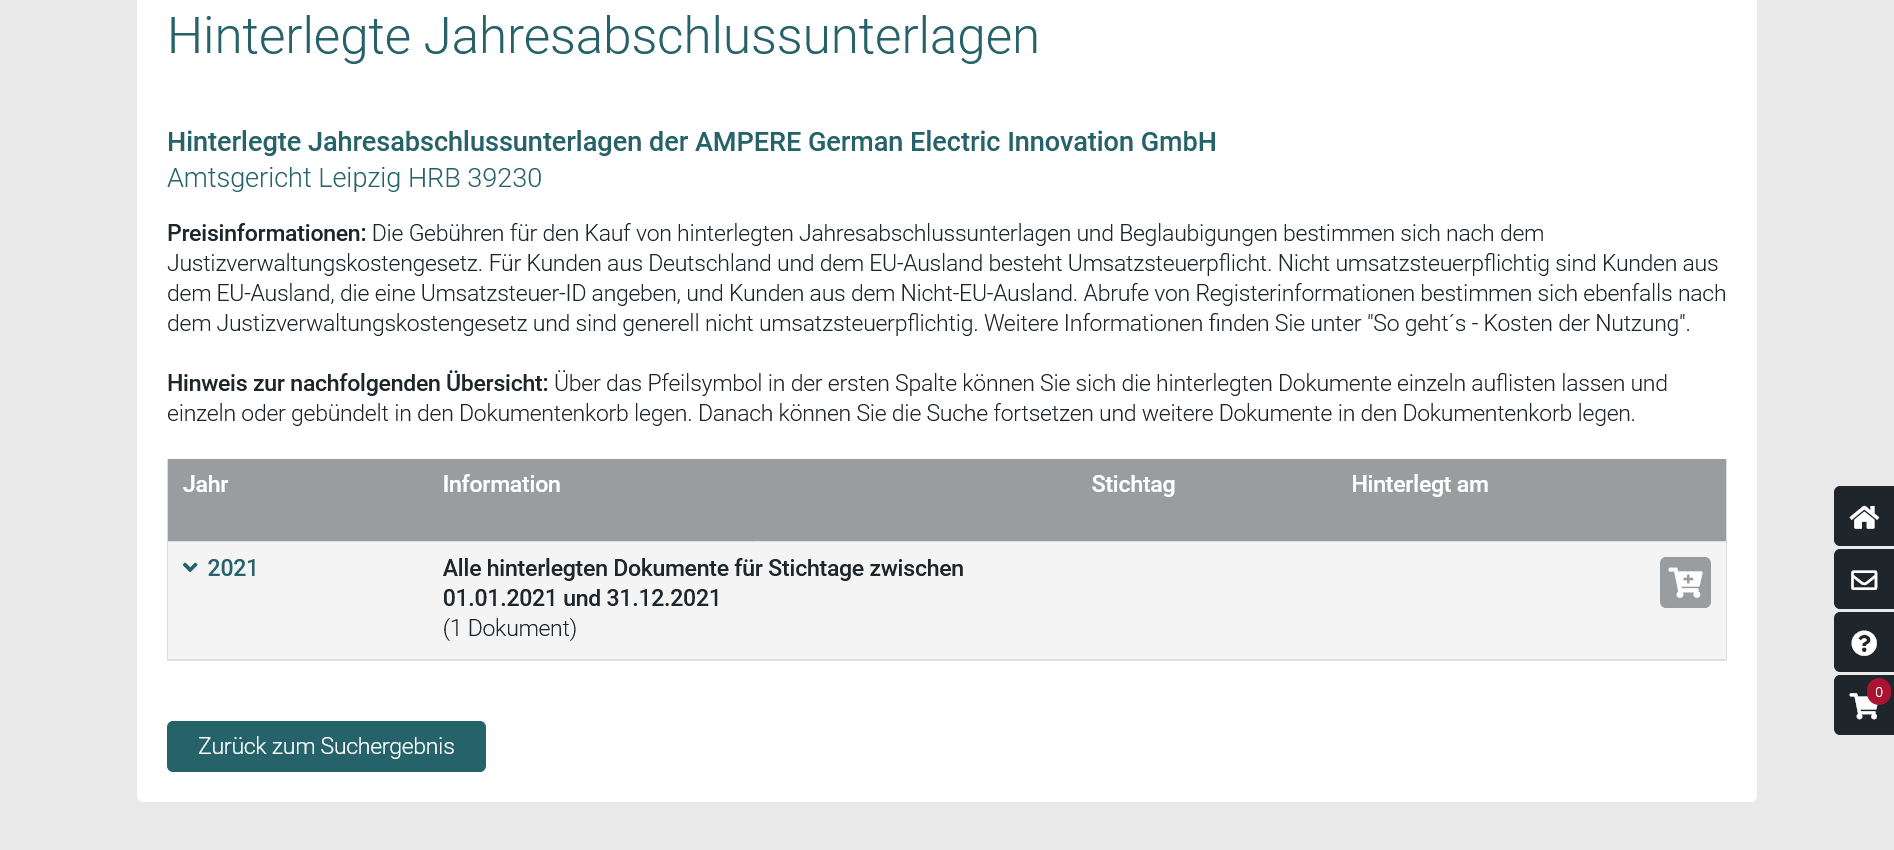
Task: Click the Alle hinterlegten Dokumente row description
Action: (x=702, y=583)
